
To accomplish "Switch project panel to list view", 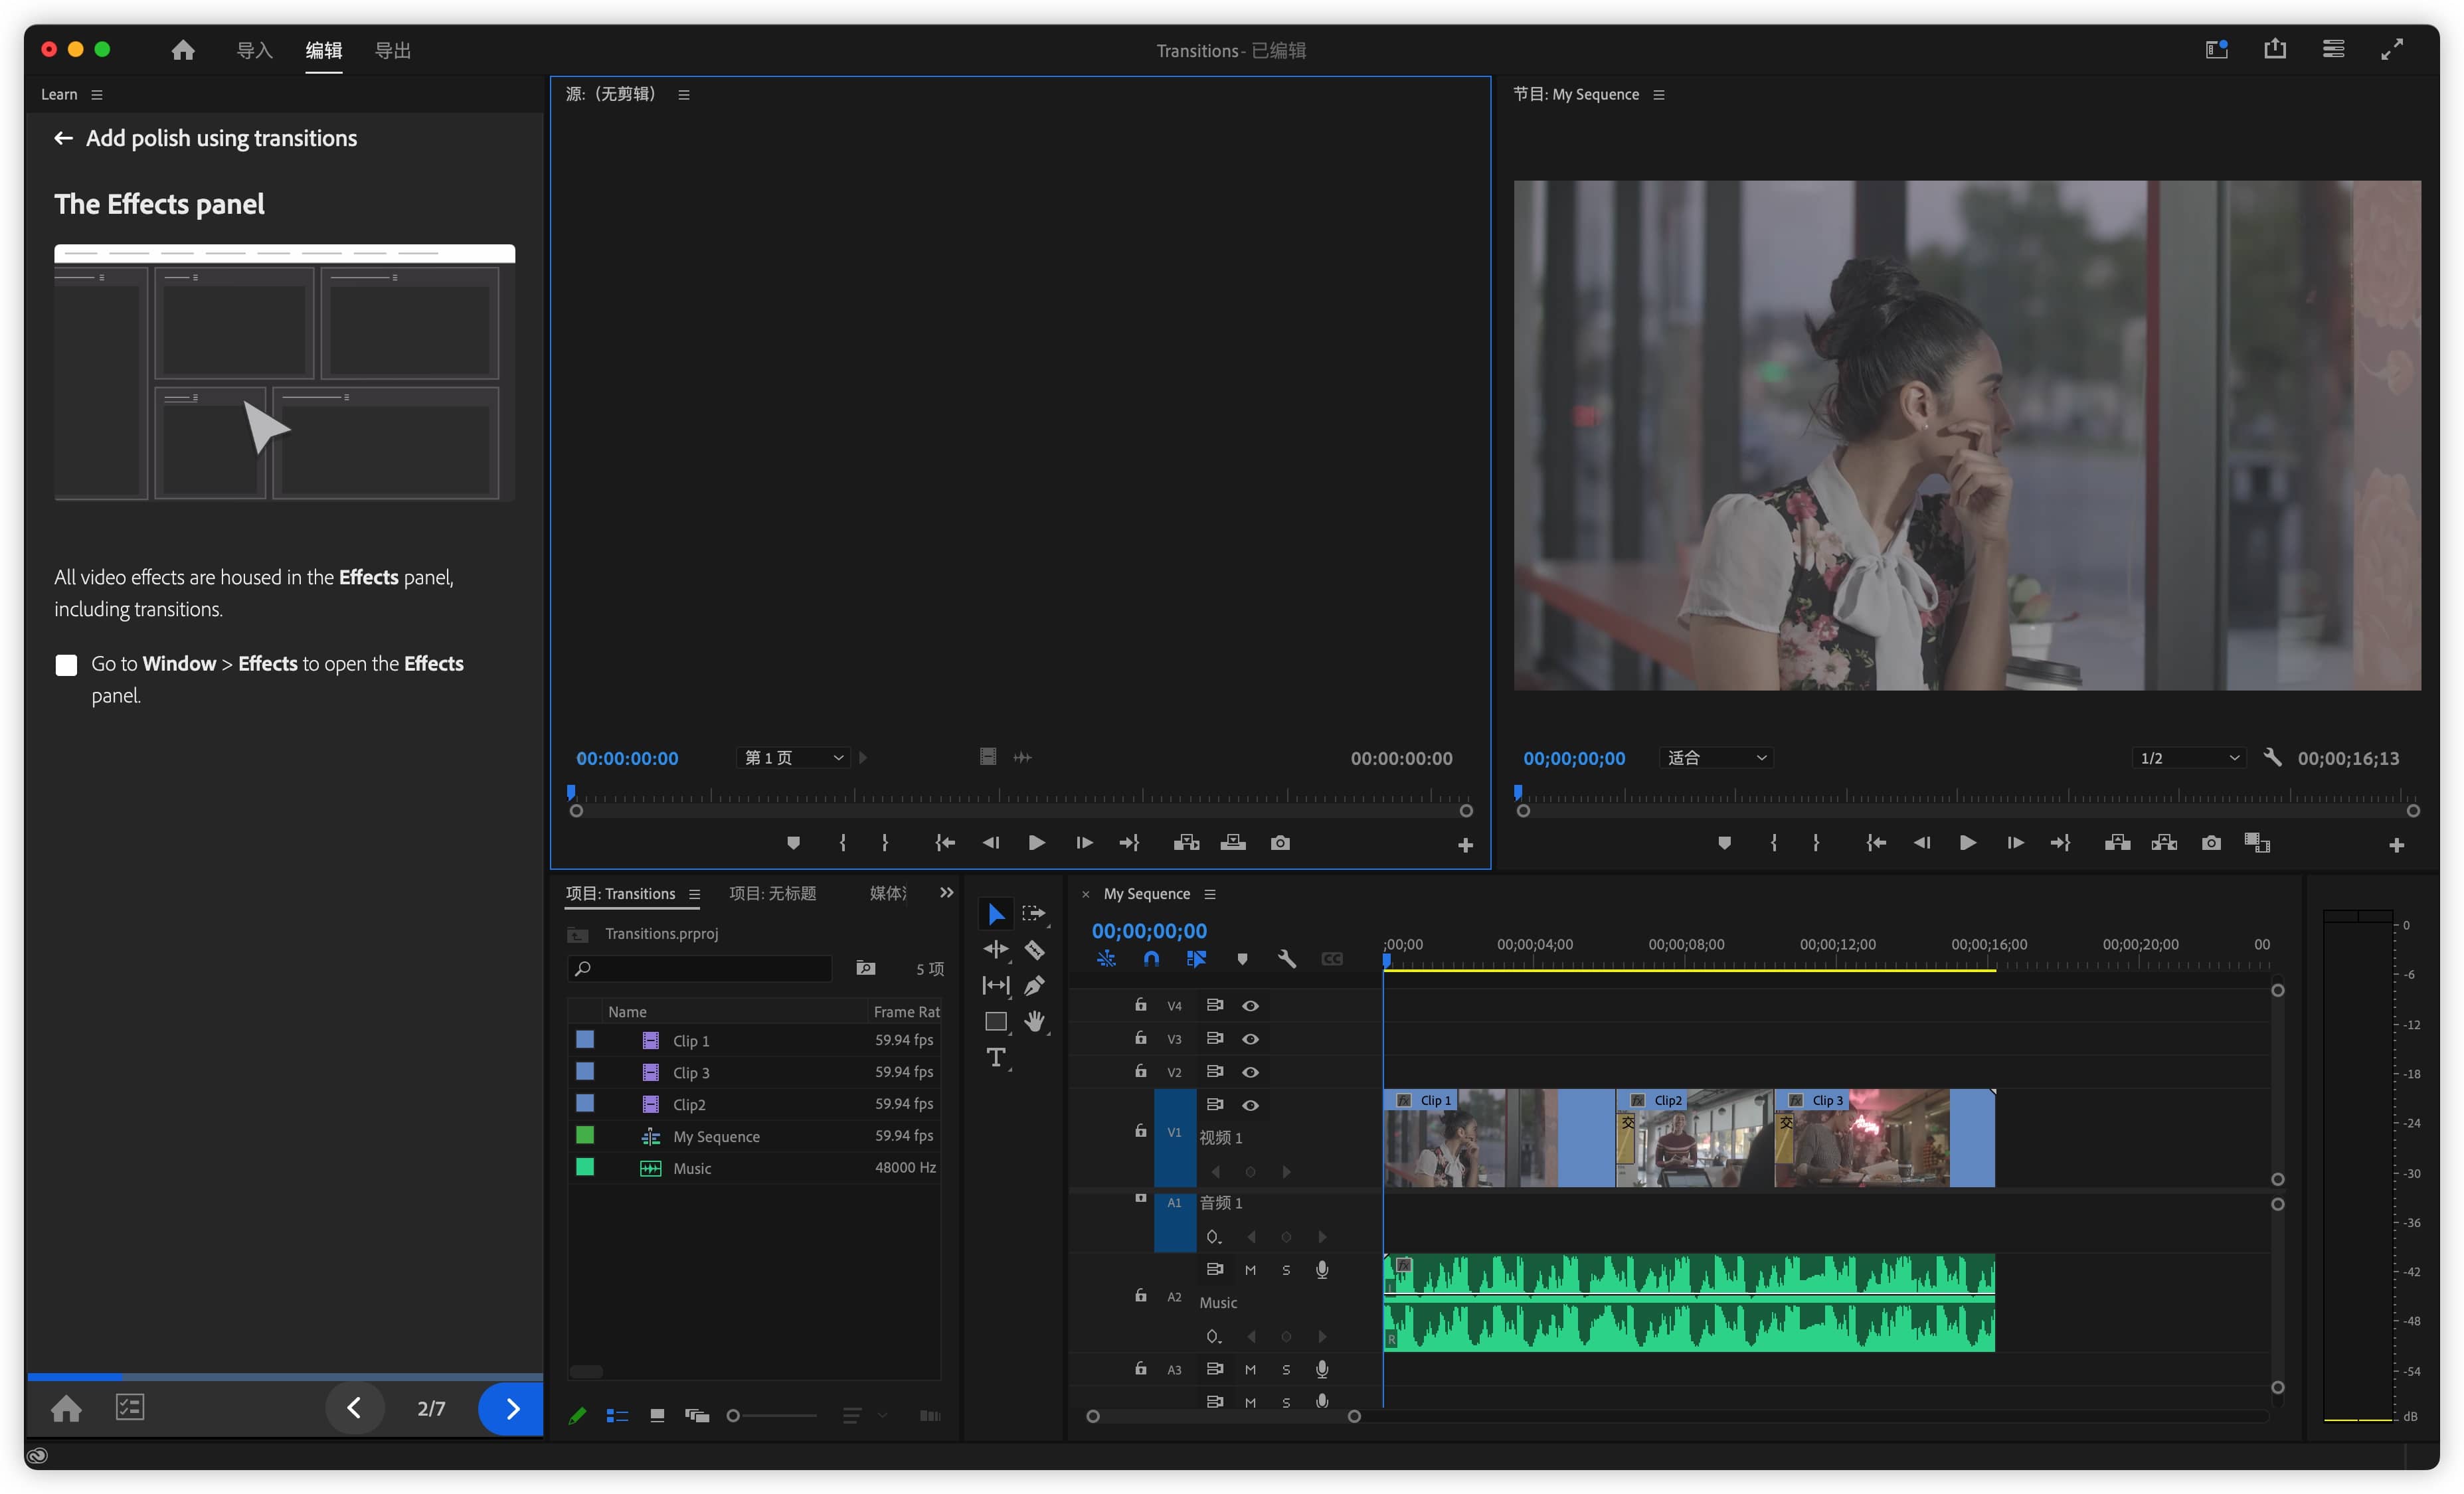I will pyautogui.click(x=617, y=1415).
